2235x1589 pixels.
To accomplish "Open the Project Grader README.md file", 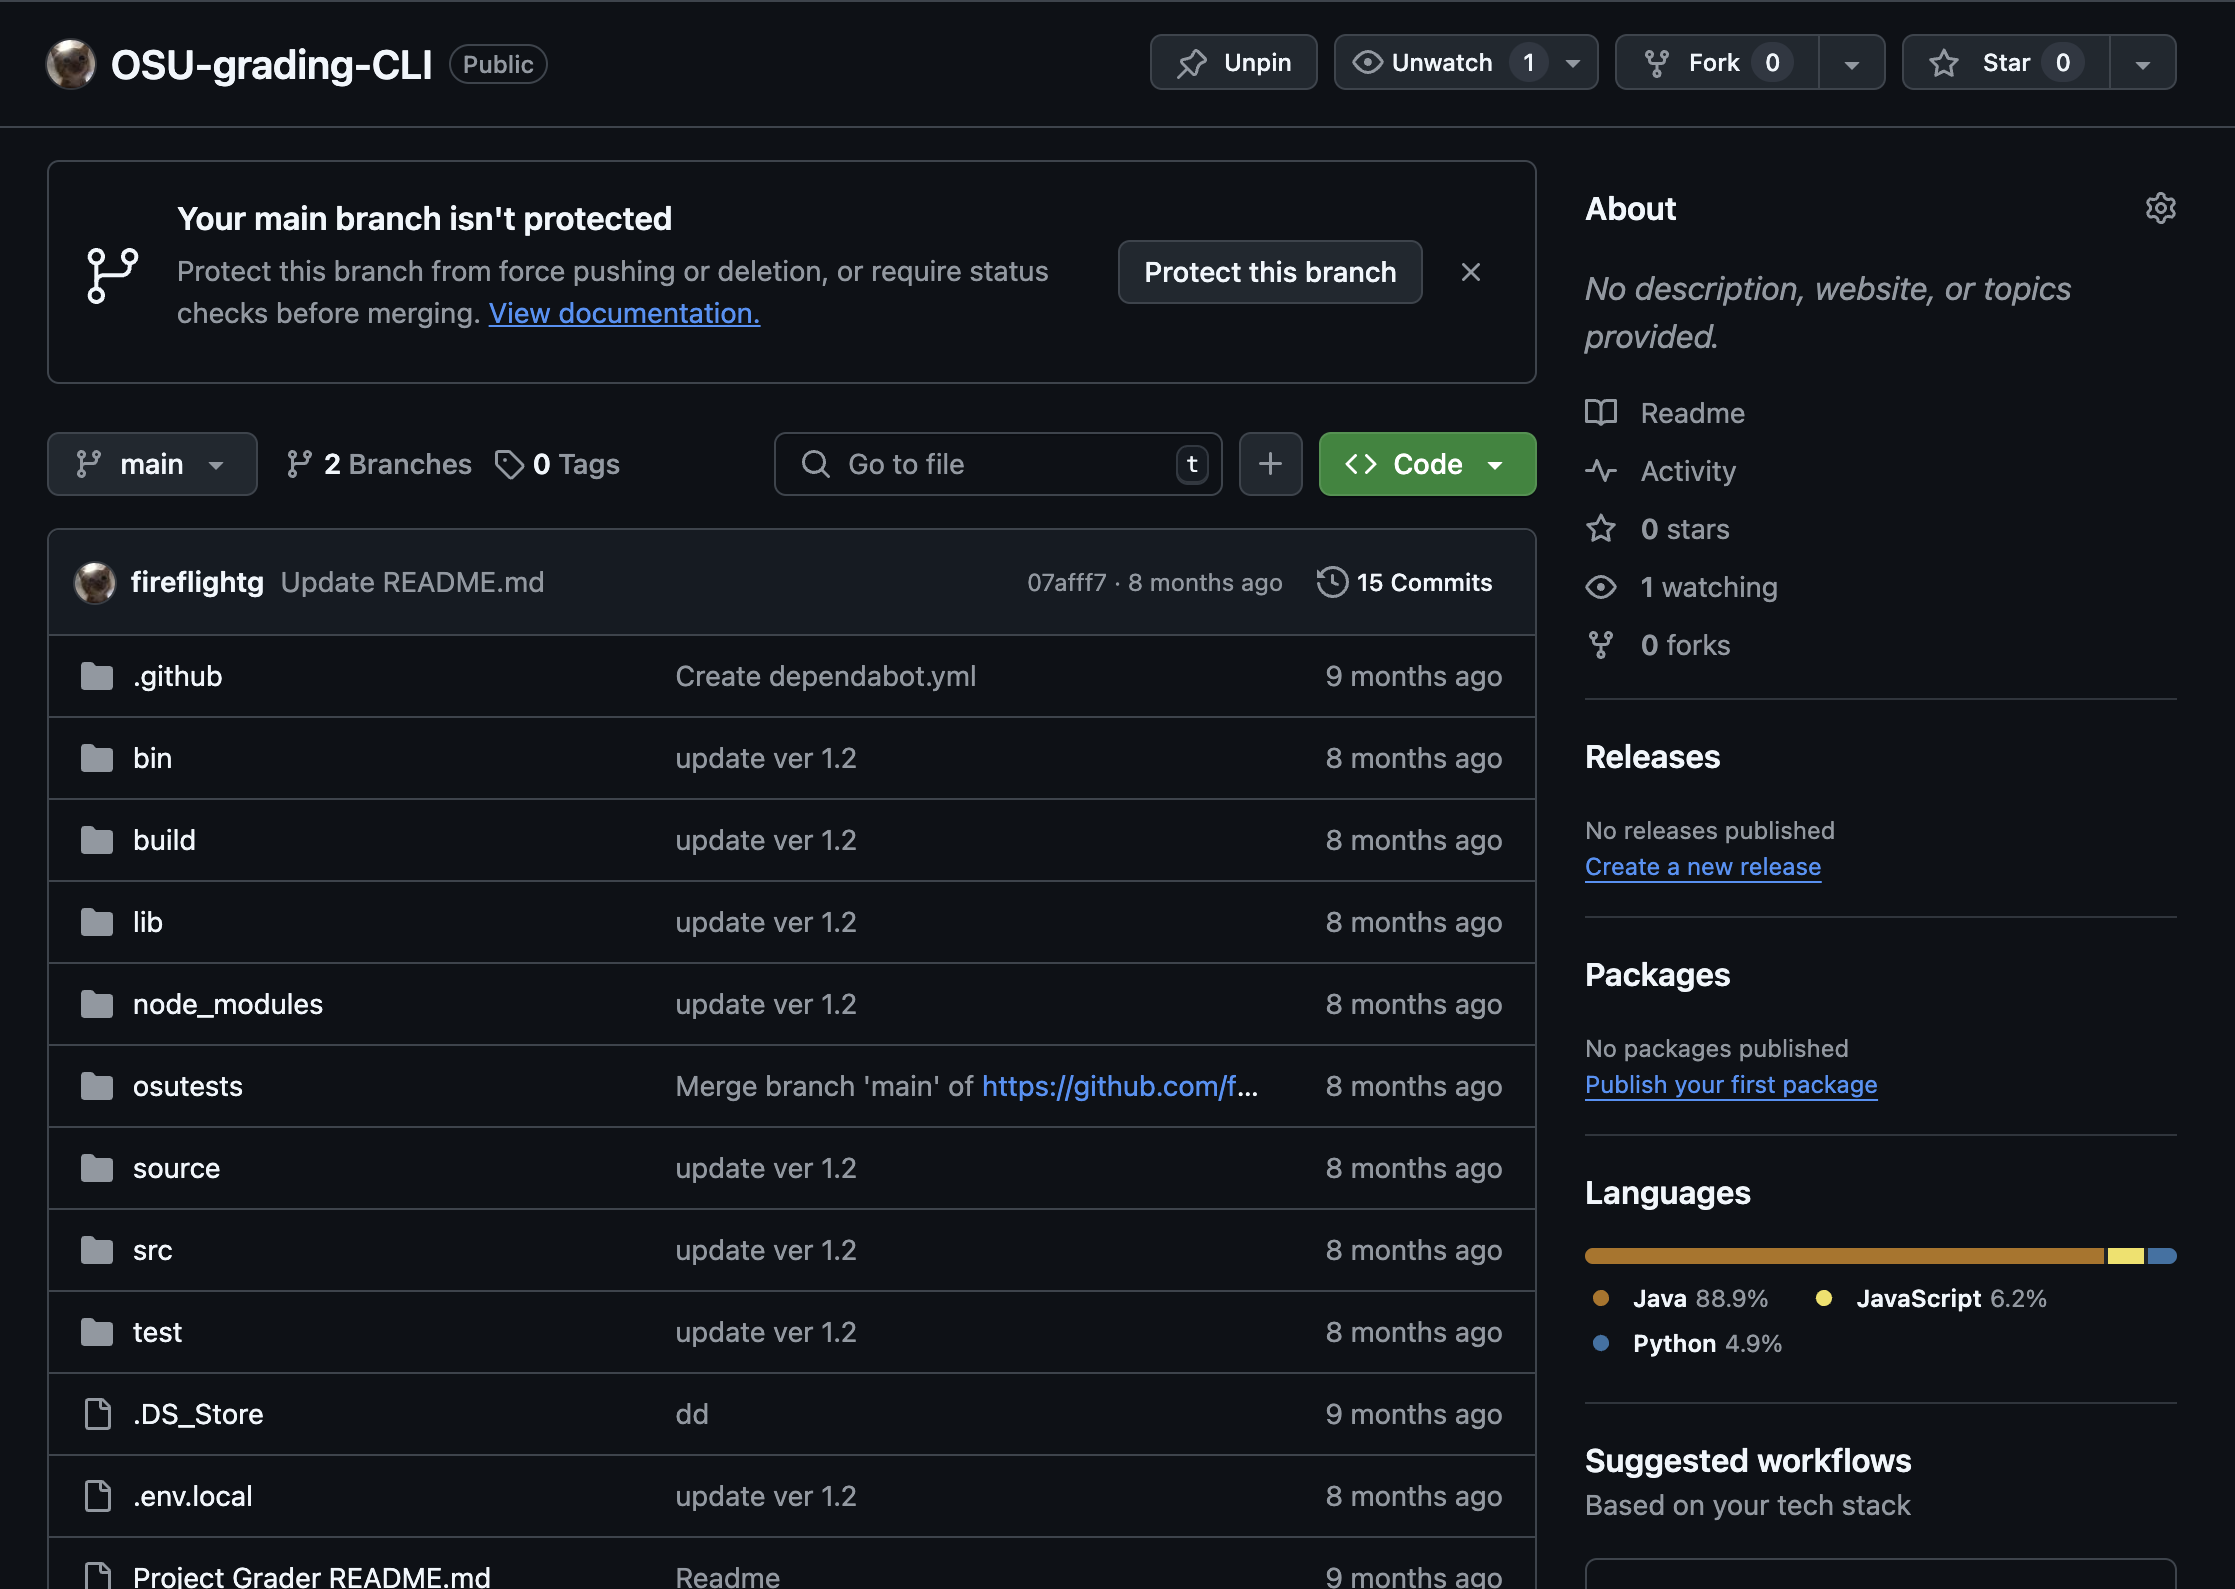I will (x=312, y=1576).
